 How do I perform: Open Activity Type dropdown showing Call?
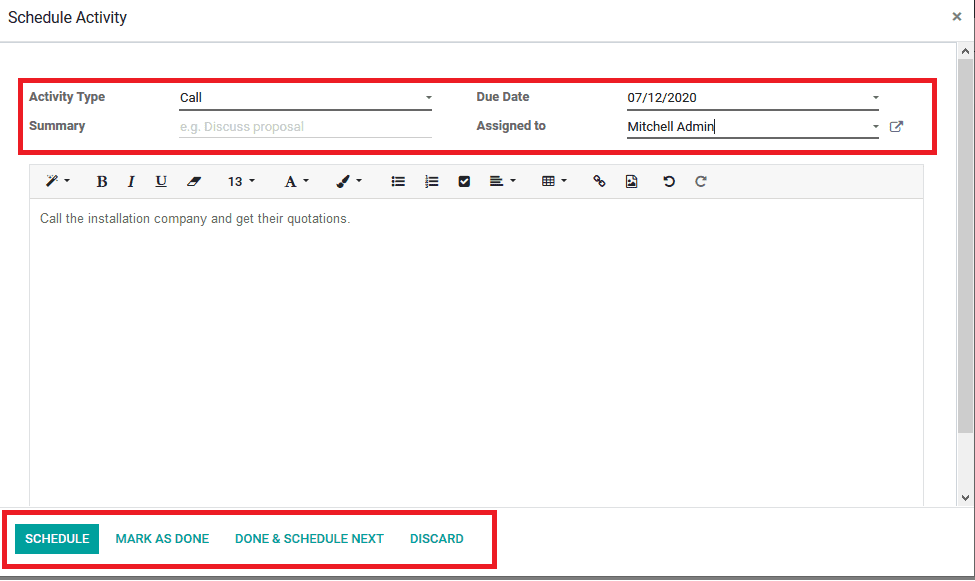click(x=305, y=98)
